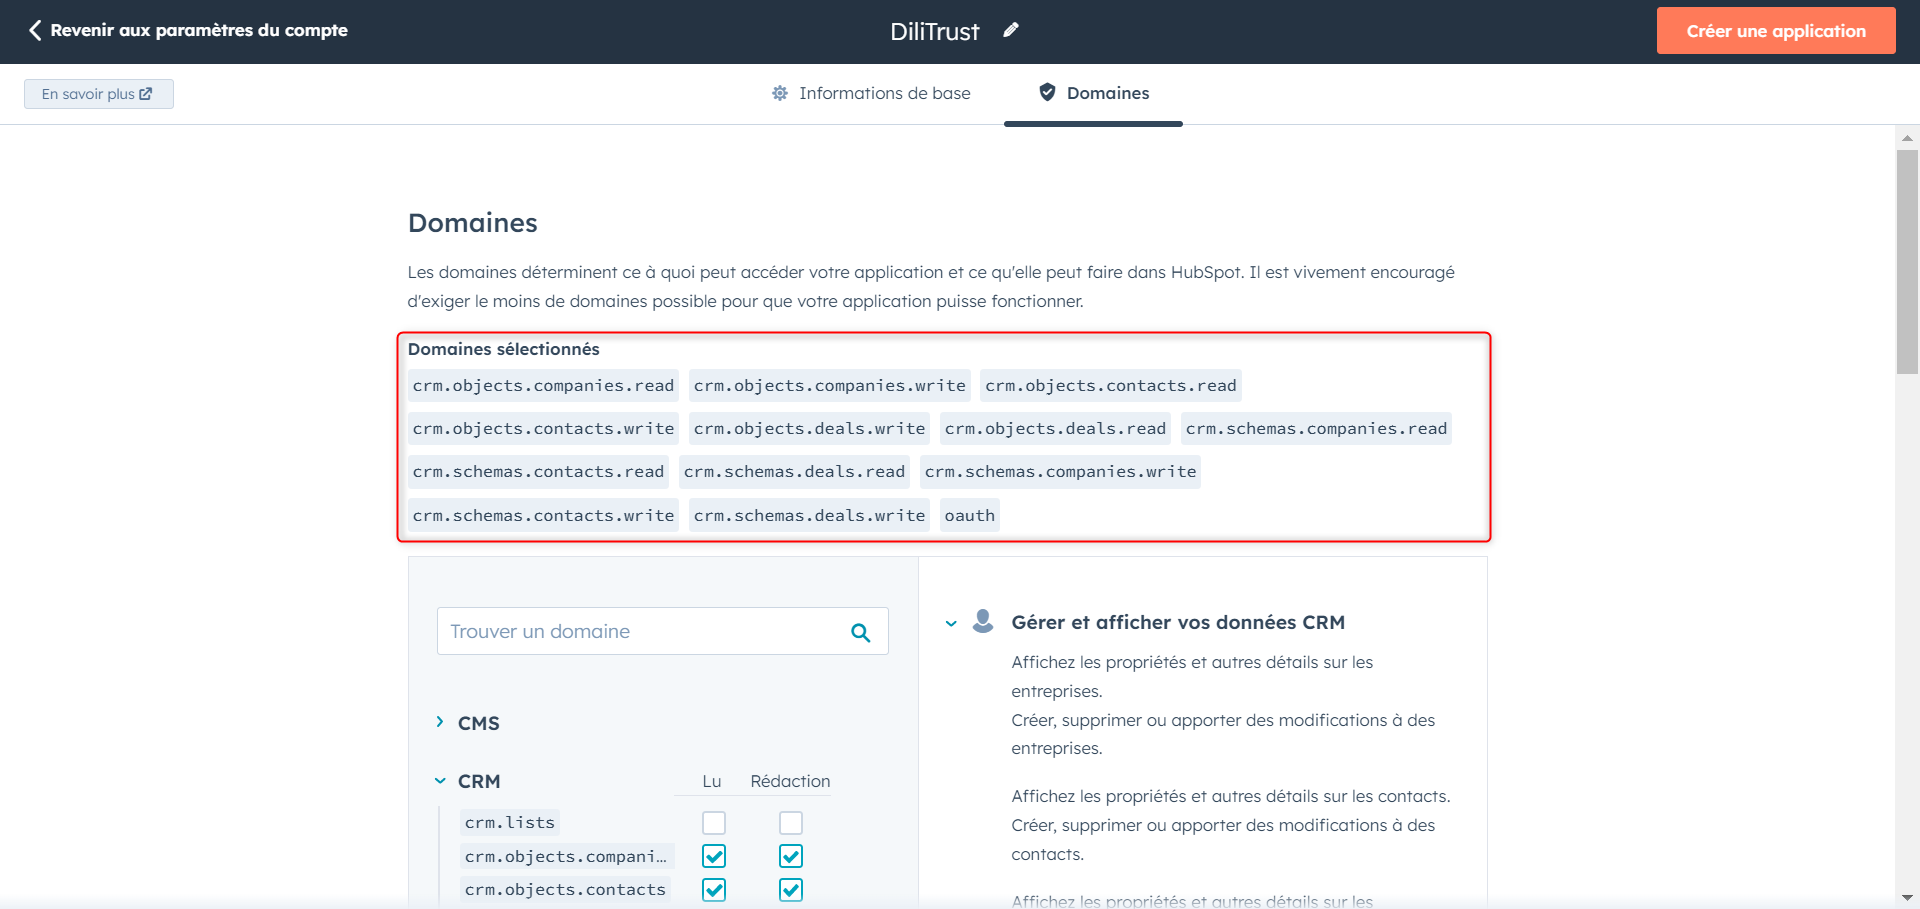Viewport: 1920px width, 909px height.
Task: Click the gear icon beside Informations de base
Action: (x=780, y=93)
